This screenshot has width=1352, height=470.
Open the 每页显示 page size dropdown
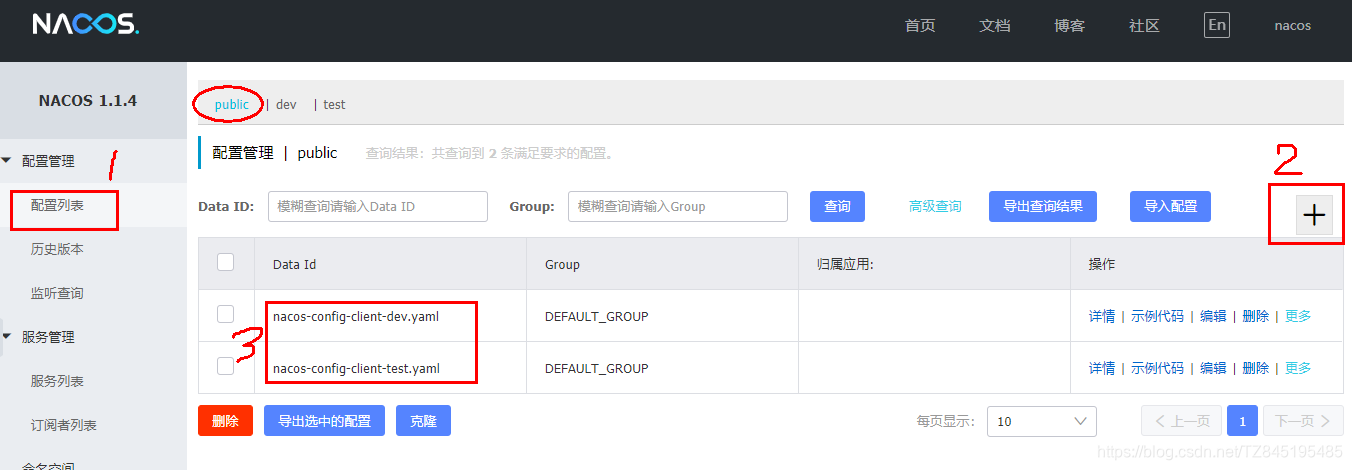click(x=1041, y=421)
